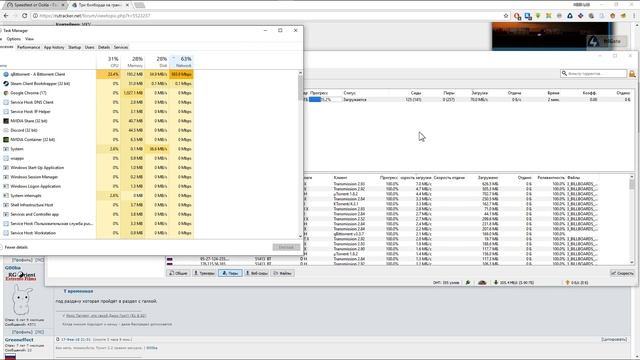Open Task Manager Options menu

tap(13, 39)
